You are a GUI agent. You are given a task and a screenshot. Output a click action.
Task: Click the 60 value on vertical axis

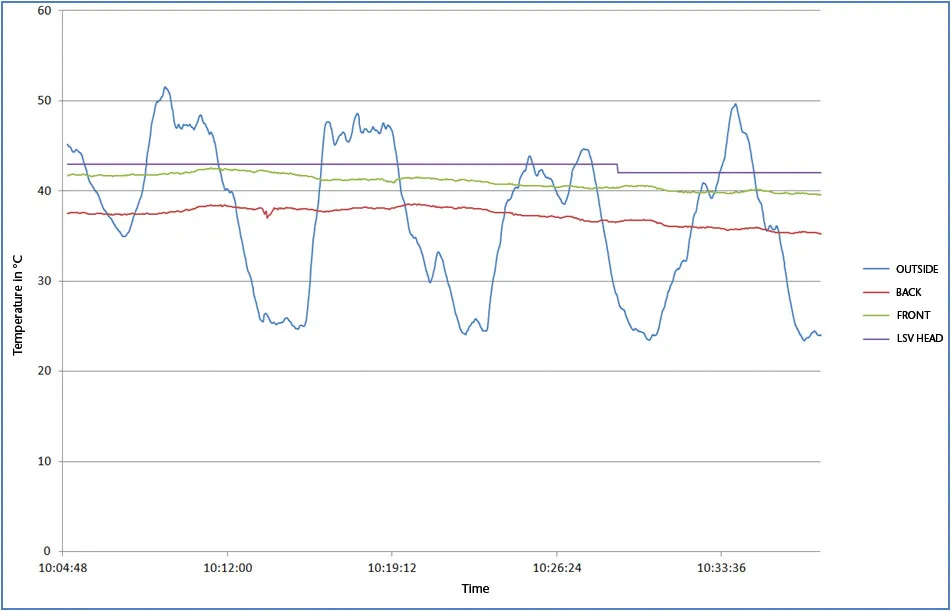(45, 10)
